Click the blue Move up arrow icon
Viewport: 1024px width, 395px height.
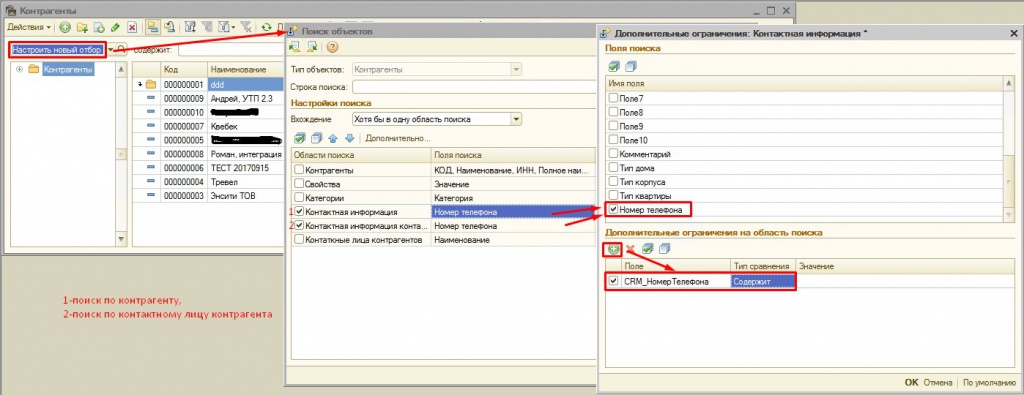point(332,138)
